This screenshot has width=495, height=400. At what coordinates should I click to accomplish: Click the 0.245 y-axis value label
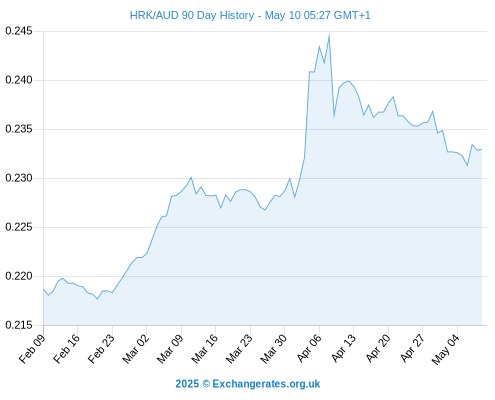pyautogui.click(x=19, y=31)
